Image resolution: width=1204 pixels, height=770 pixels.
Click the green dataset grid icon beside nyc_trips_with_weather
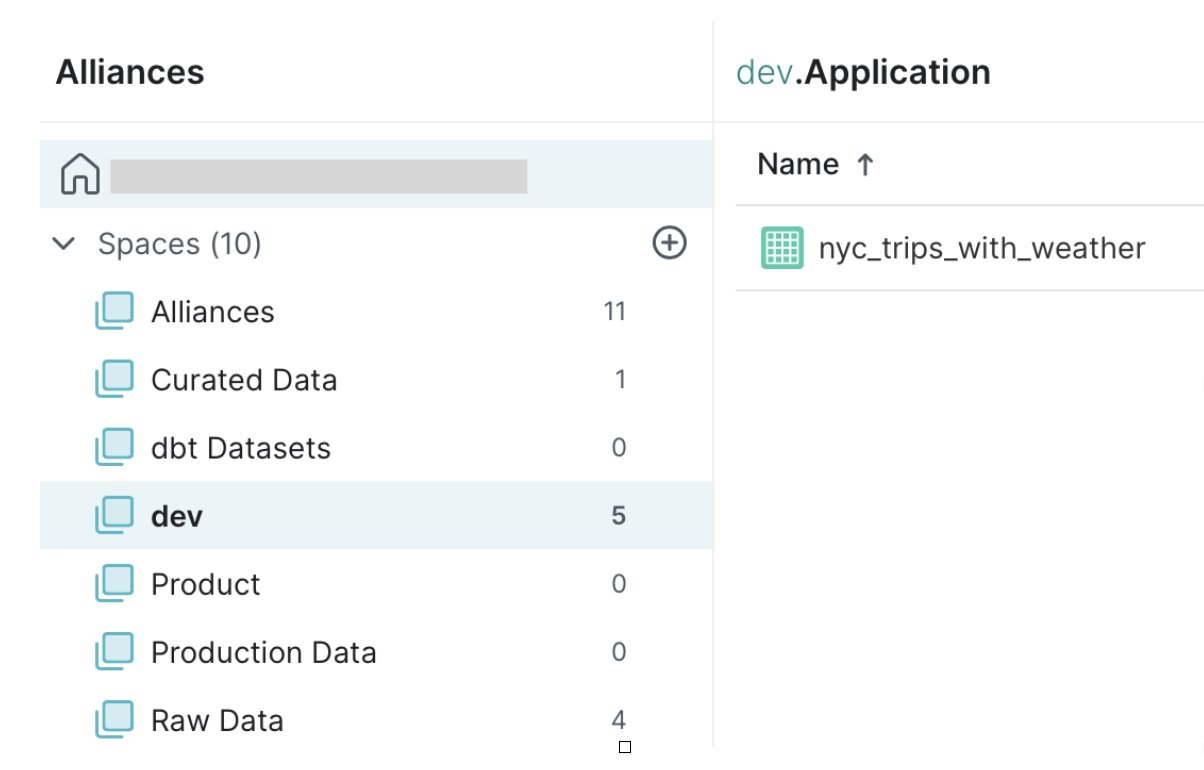tap(781, 248)
